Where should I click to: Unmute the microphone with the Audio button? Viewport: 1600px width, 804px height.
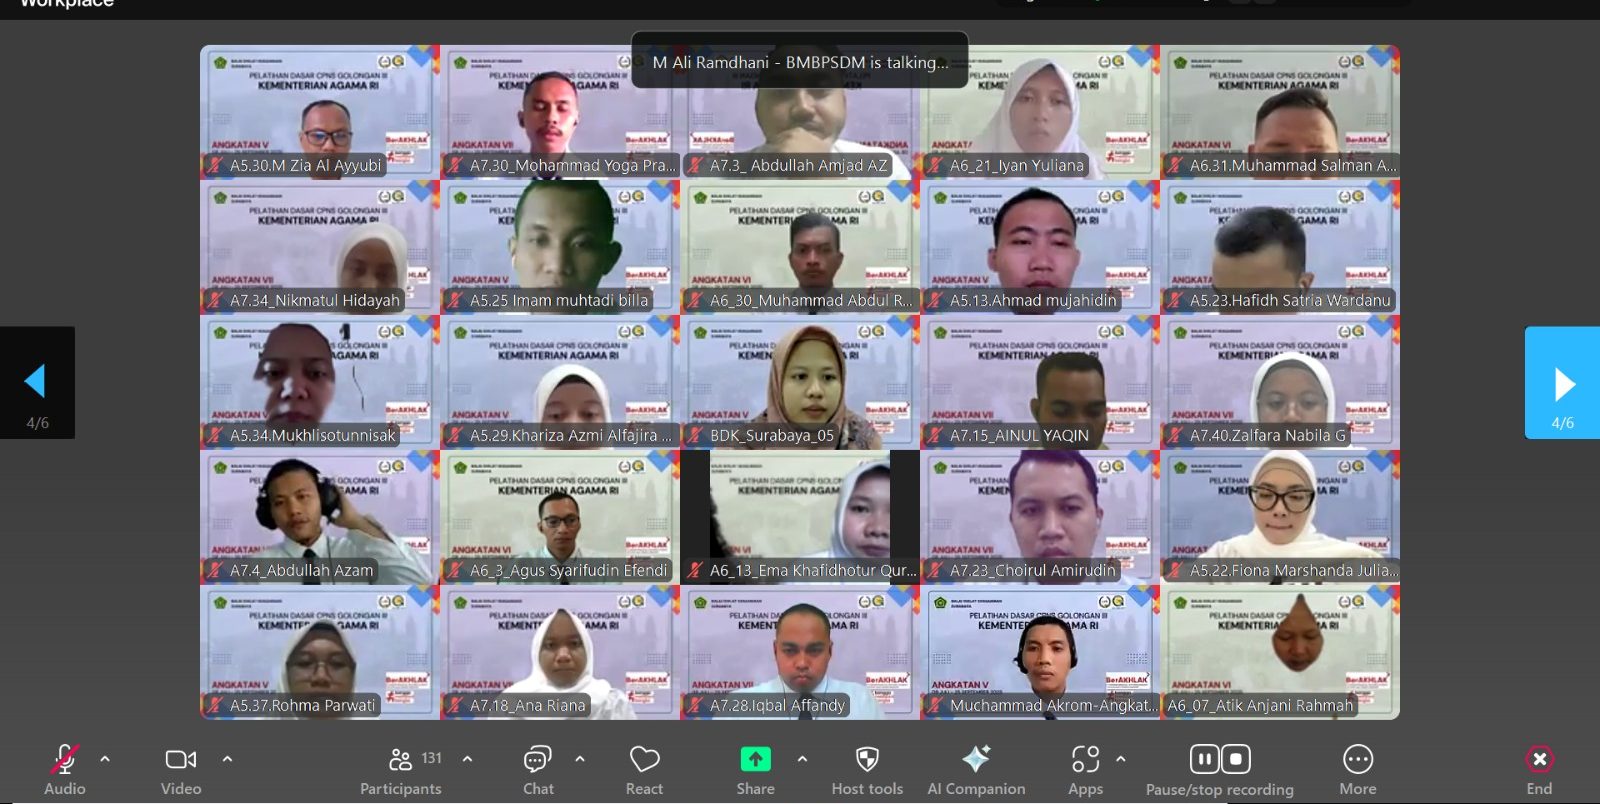click(64, 762)
